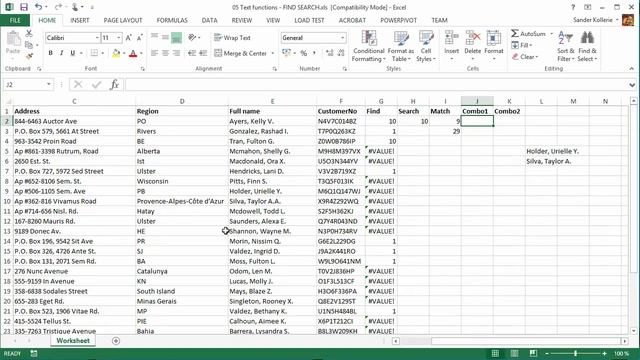Apply Percent Style formatting

(x=303, y=53)
